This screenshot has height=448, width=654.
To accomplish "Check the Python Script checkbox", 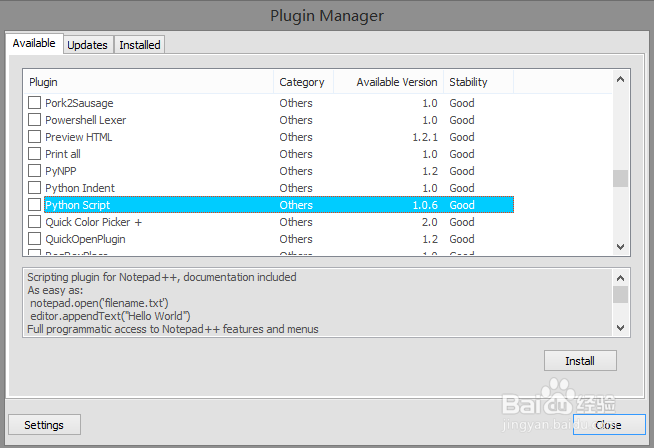I will click(34, 205).
